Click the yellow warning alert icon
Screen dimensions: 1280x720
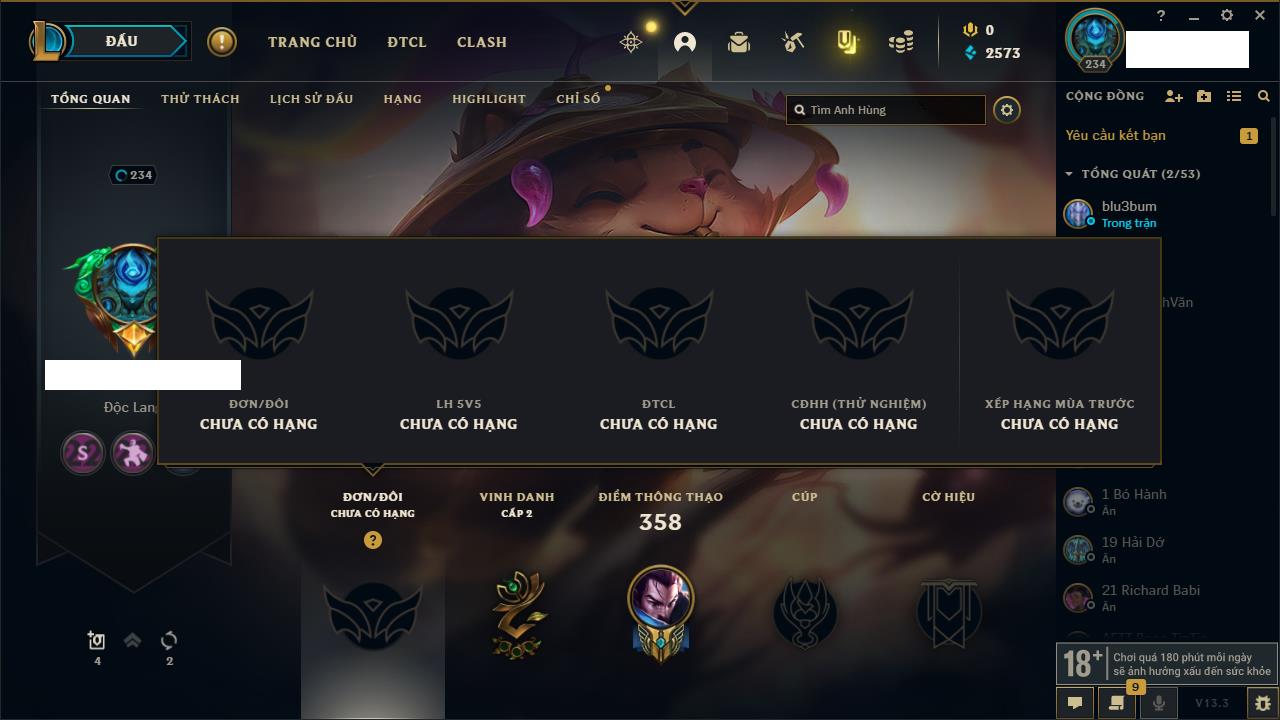[x=222, y=42]
